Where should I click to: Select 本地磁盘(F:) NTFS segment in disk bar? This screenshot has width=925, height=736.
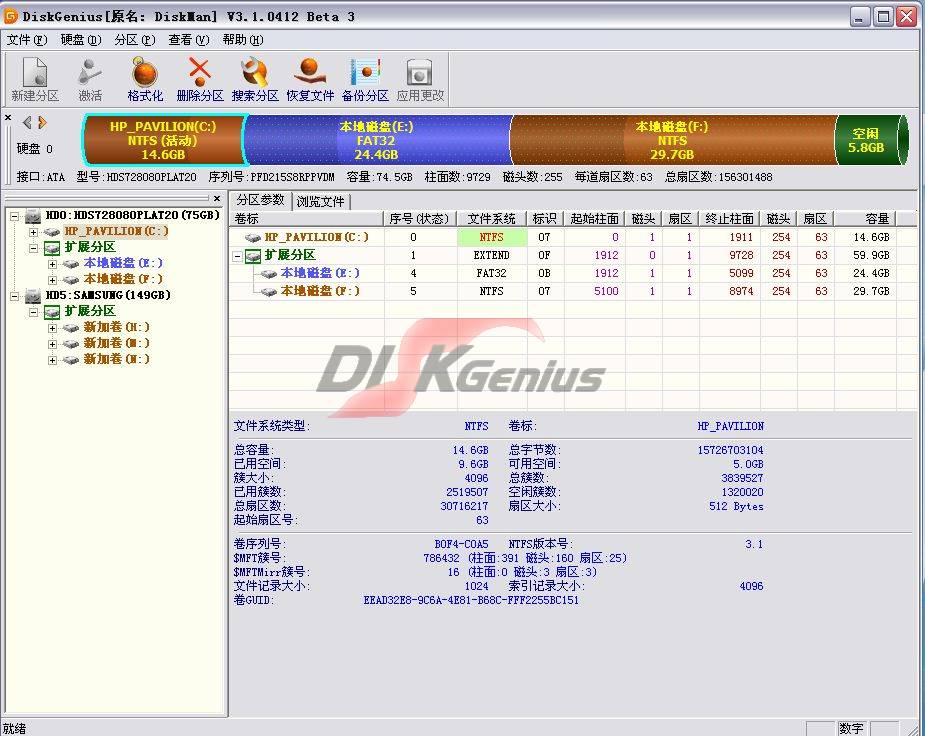tap(673, 140)
